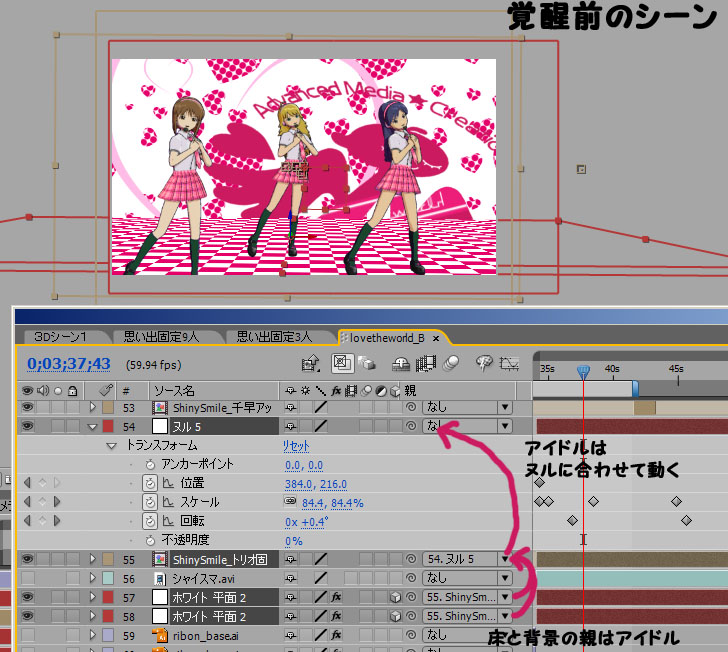Open parent dropdown for layer 53

[467, 407]
